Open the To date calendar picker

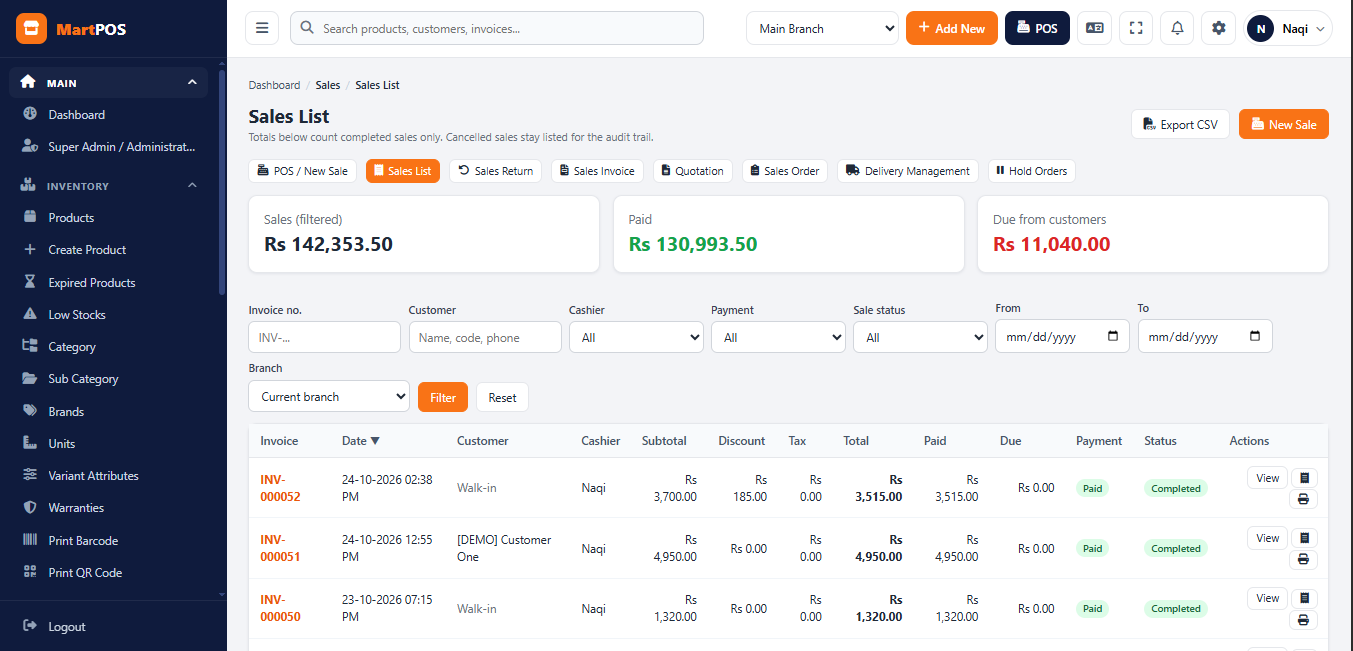coord(1255,337)
